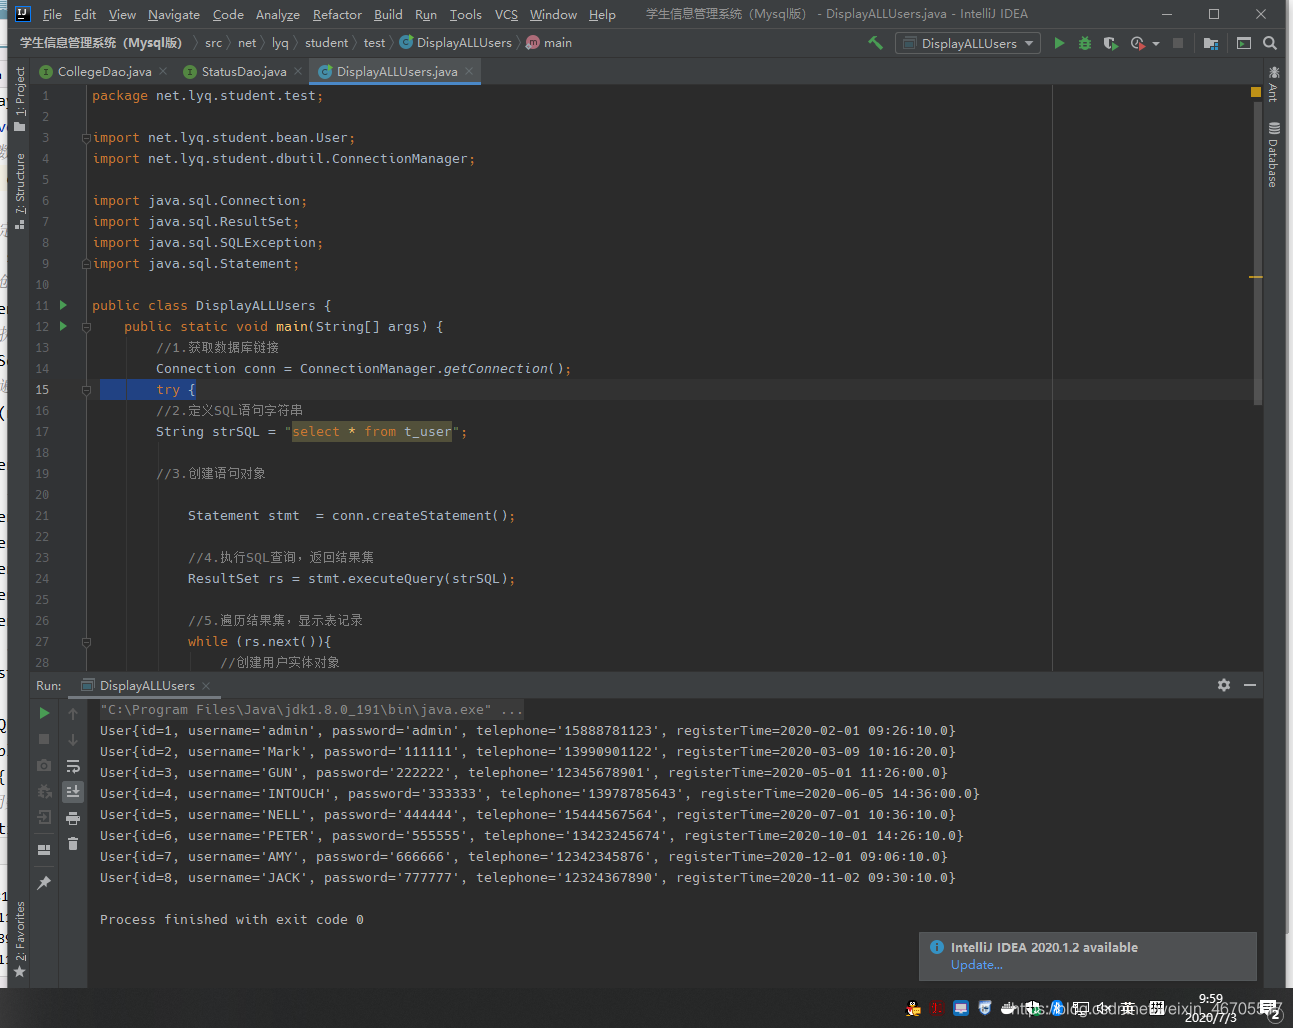1293x1028 pixels.
Task: Collapse the main method at line 12
Action: coord(86,327)
